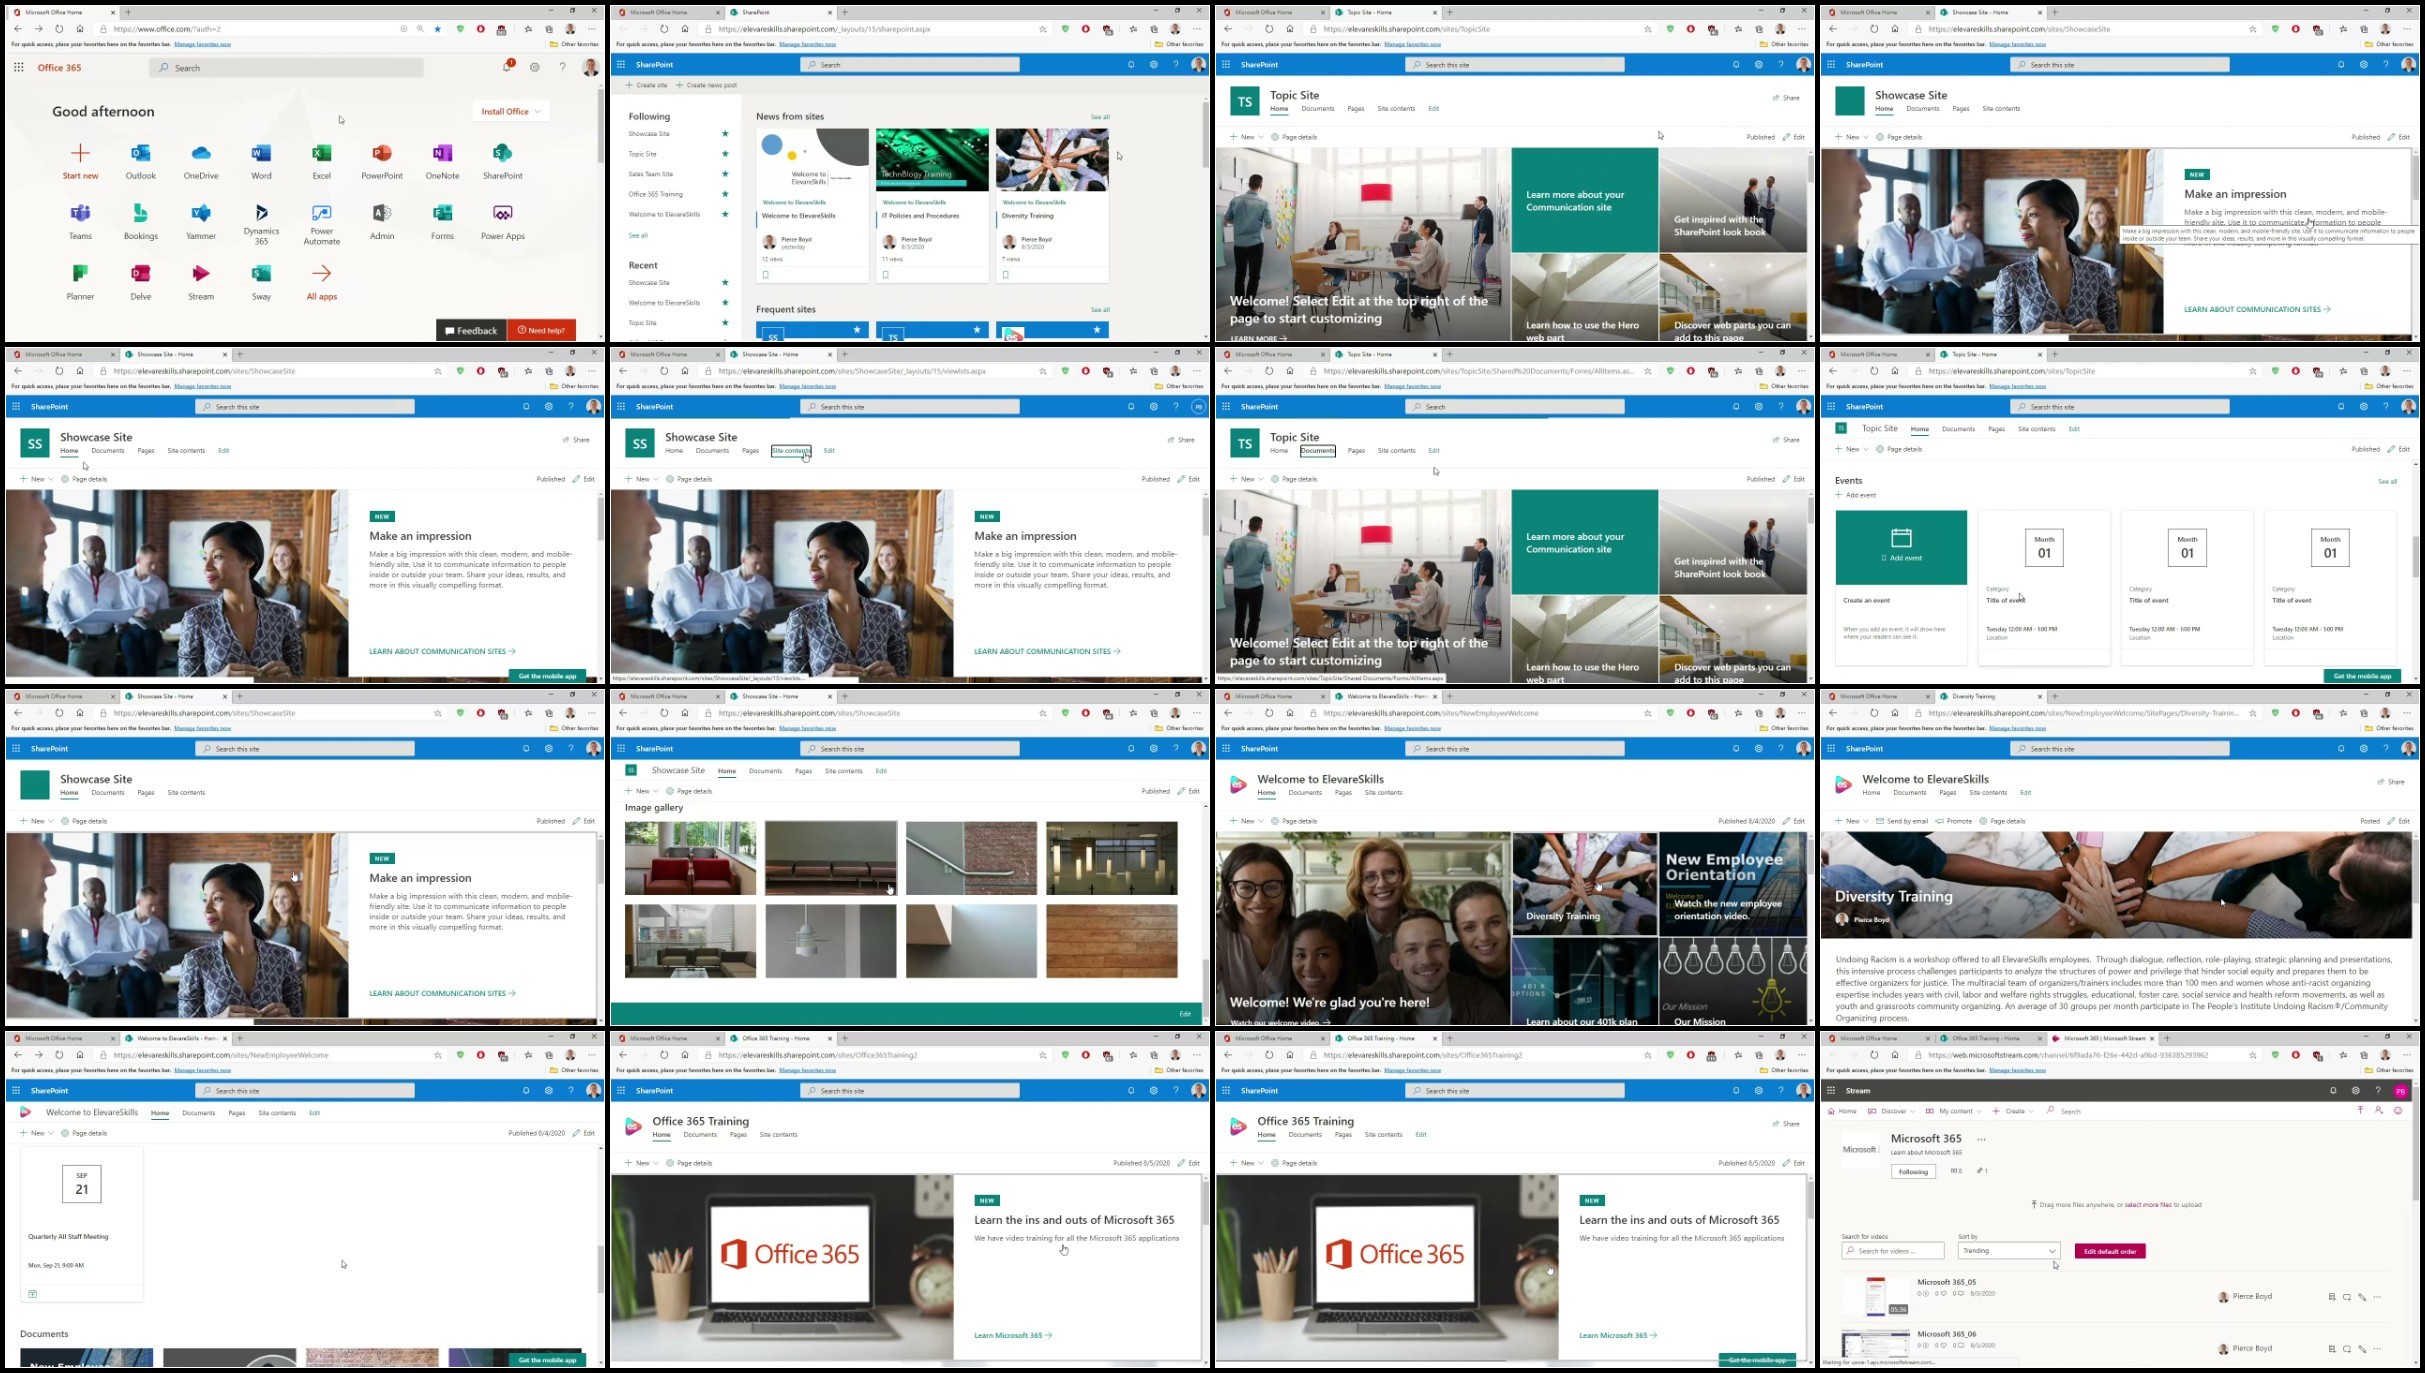Open Outlook from the Office 365 home
The width and height of the screenshot is (2425, 1373).
[140, 154]
